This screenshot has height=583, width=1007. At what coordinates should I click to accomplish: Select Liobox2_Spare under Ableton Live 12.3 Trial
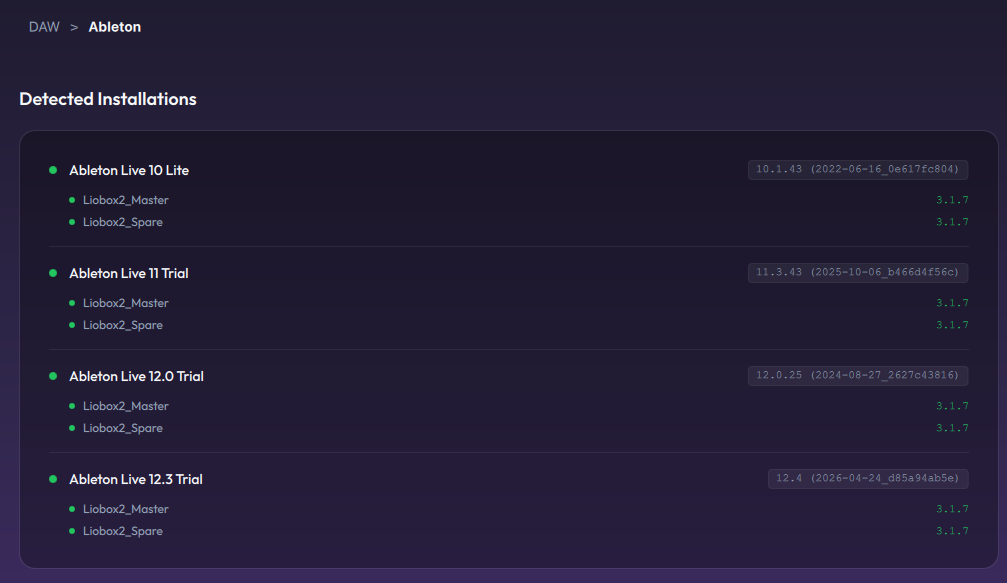[123, 531]
